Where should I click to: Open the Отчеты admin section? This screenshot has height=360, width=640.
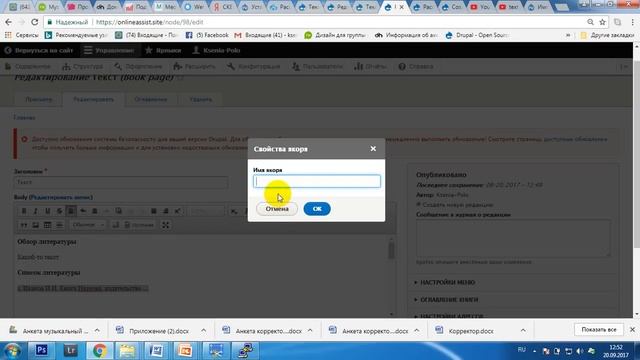pos(370,66)
